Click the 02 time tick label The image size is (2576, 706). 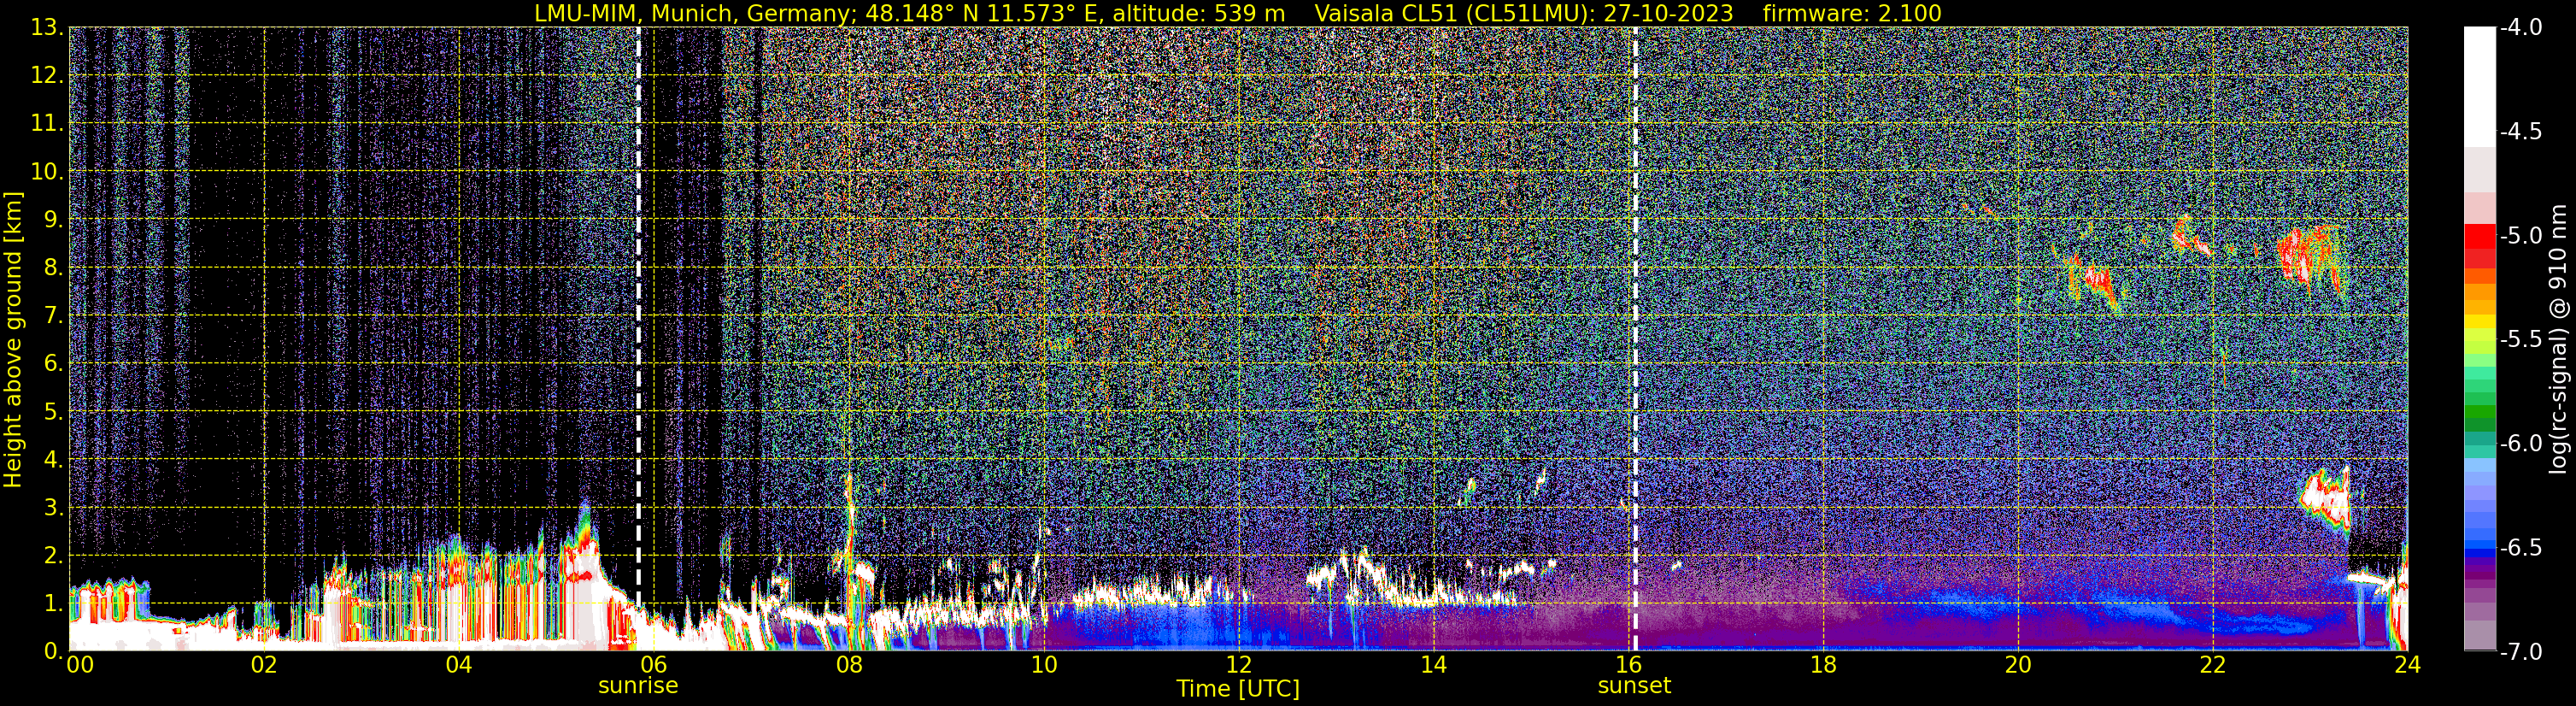(x=264, y=665)
